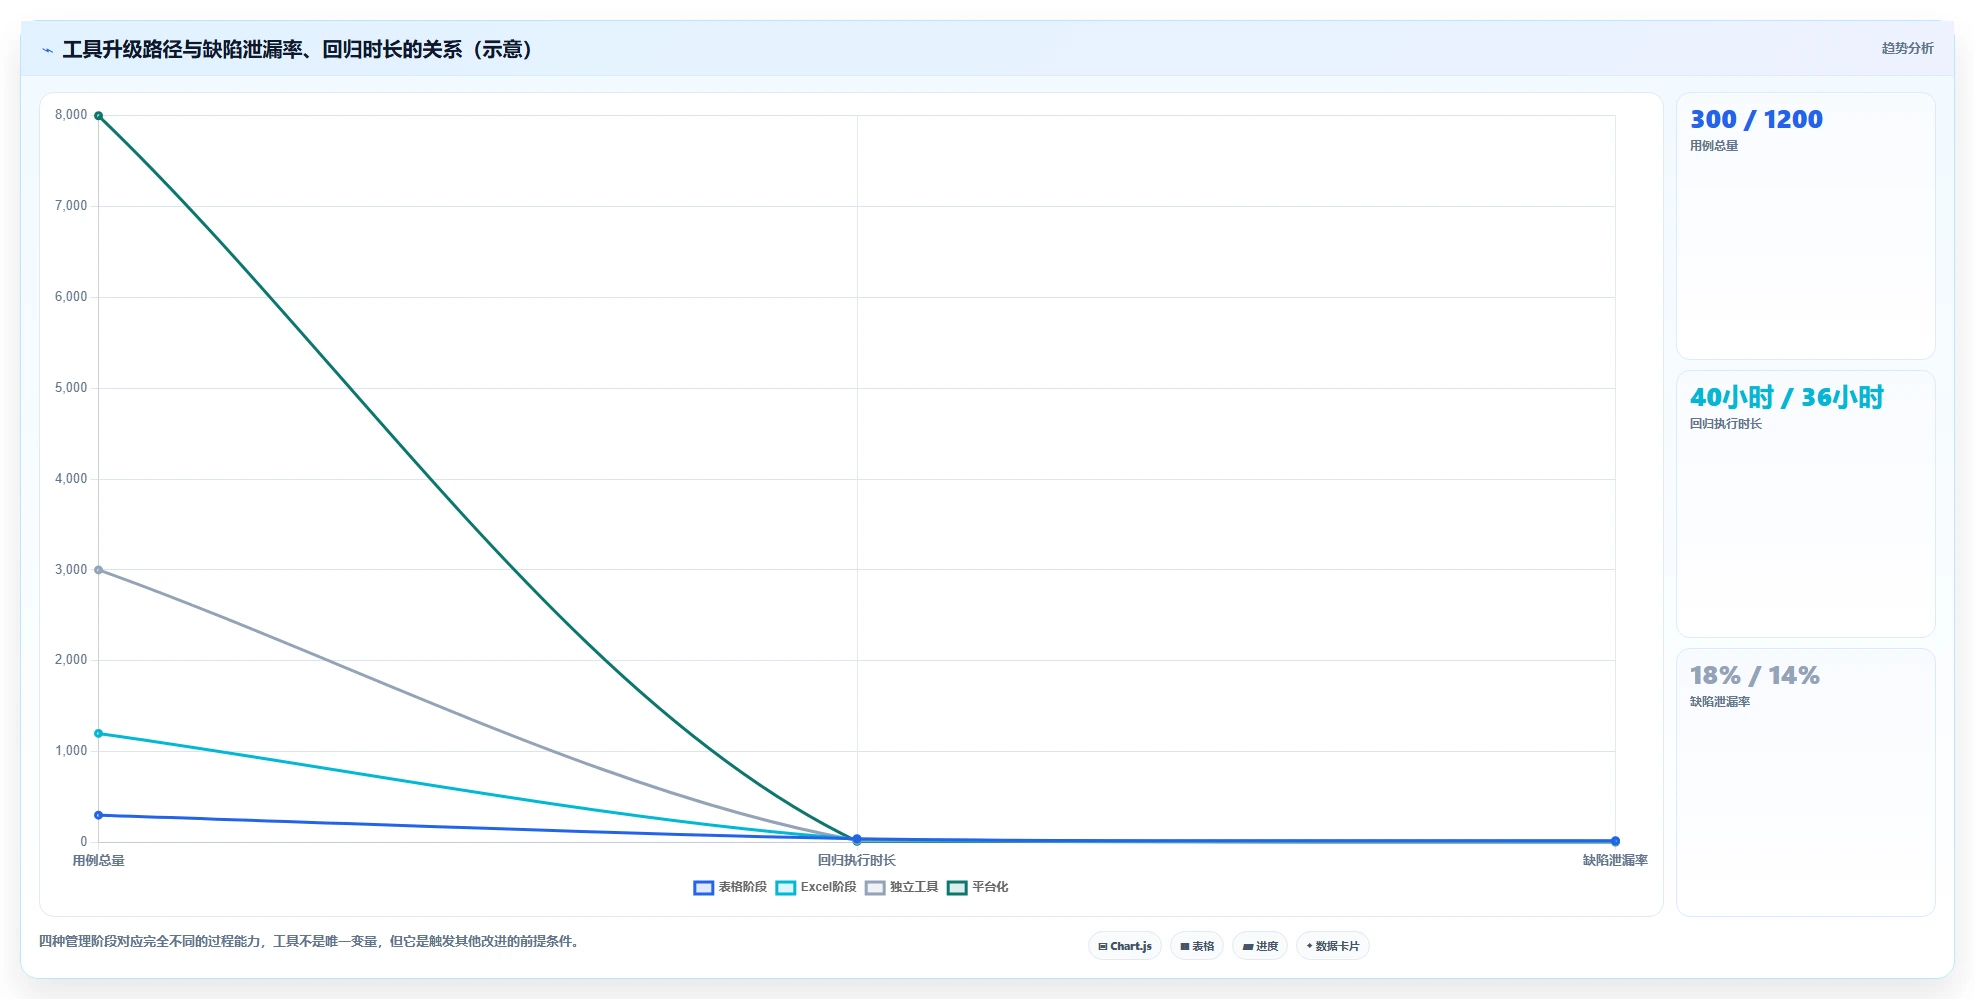Screen dimensions: 1975x999
Task: Click the 300 / 1200 value
Action: point(1756,119)
